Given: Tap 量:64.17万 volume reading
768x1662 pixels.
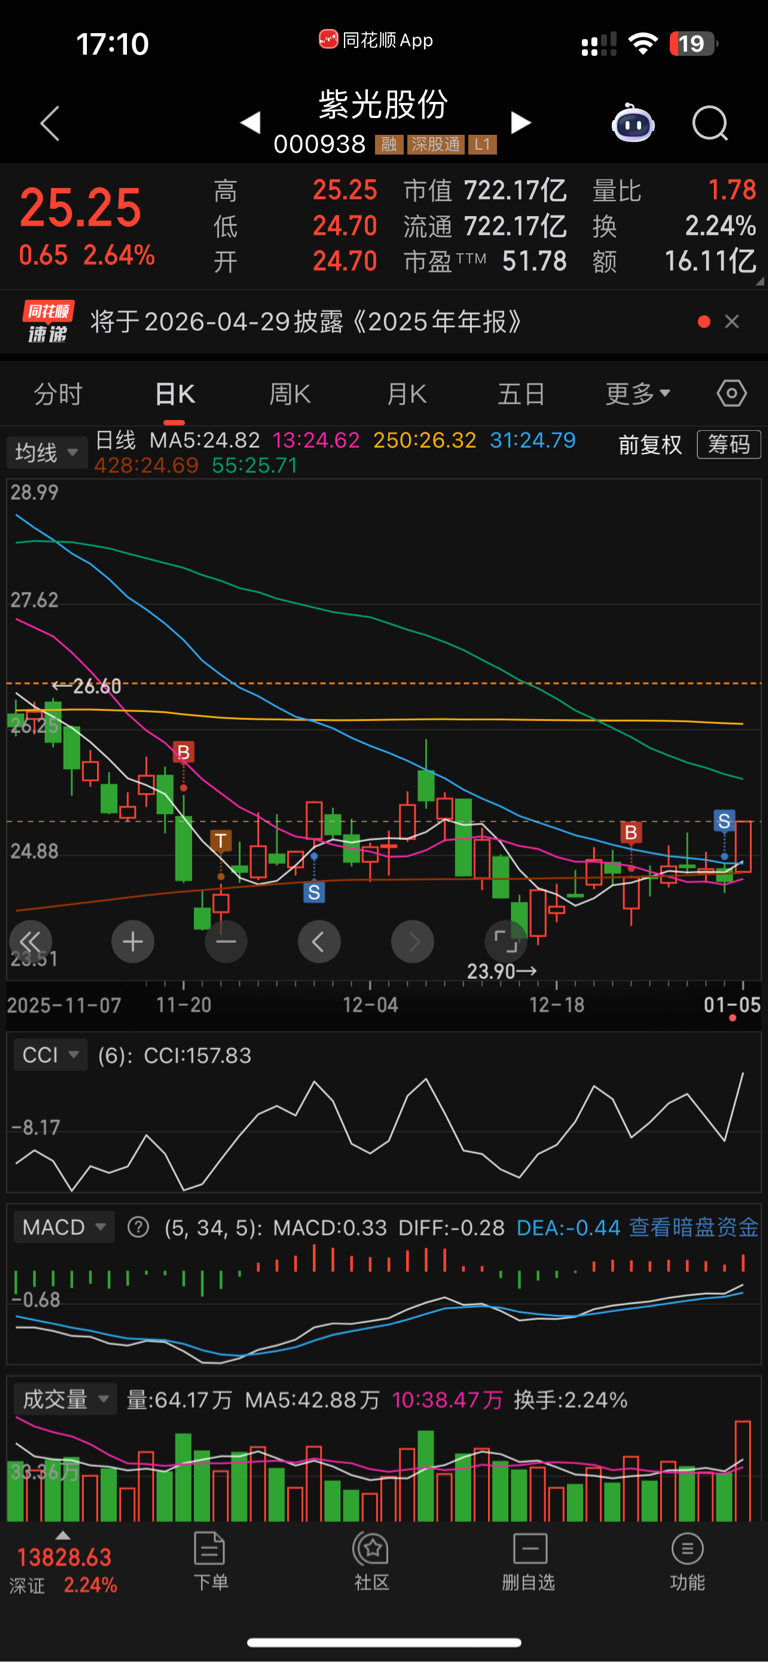Looking at the screenshot, I should coord(179,1399).
